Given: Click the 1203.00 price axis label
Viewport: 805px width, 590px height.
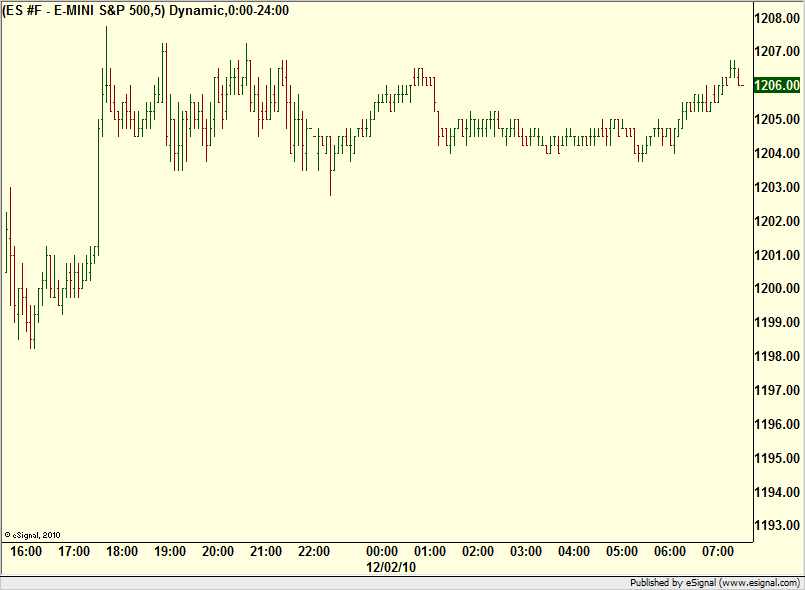Looking at the screenshot, I should tap(777, 187).
